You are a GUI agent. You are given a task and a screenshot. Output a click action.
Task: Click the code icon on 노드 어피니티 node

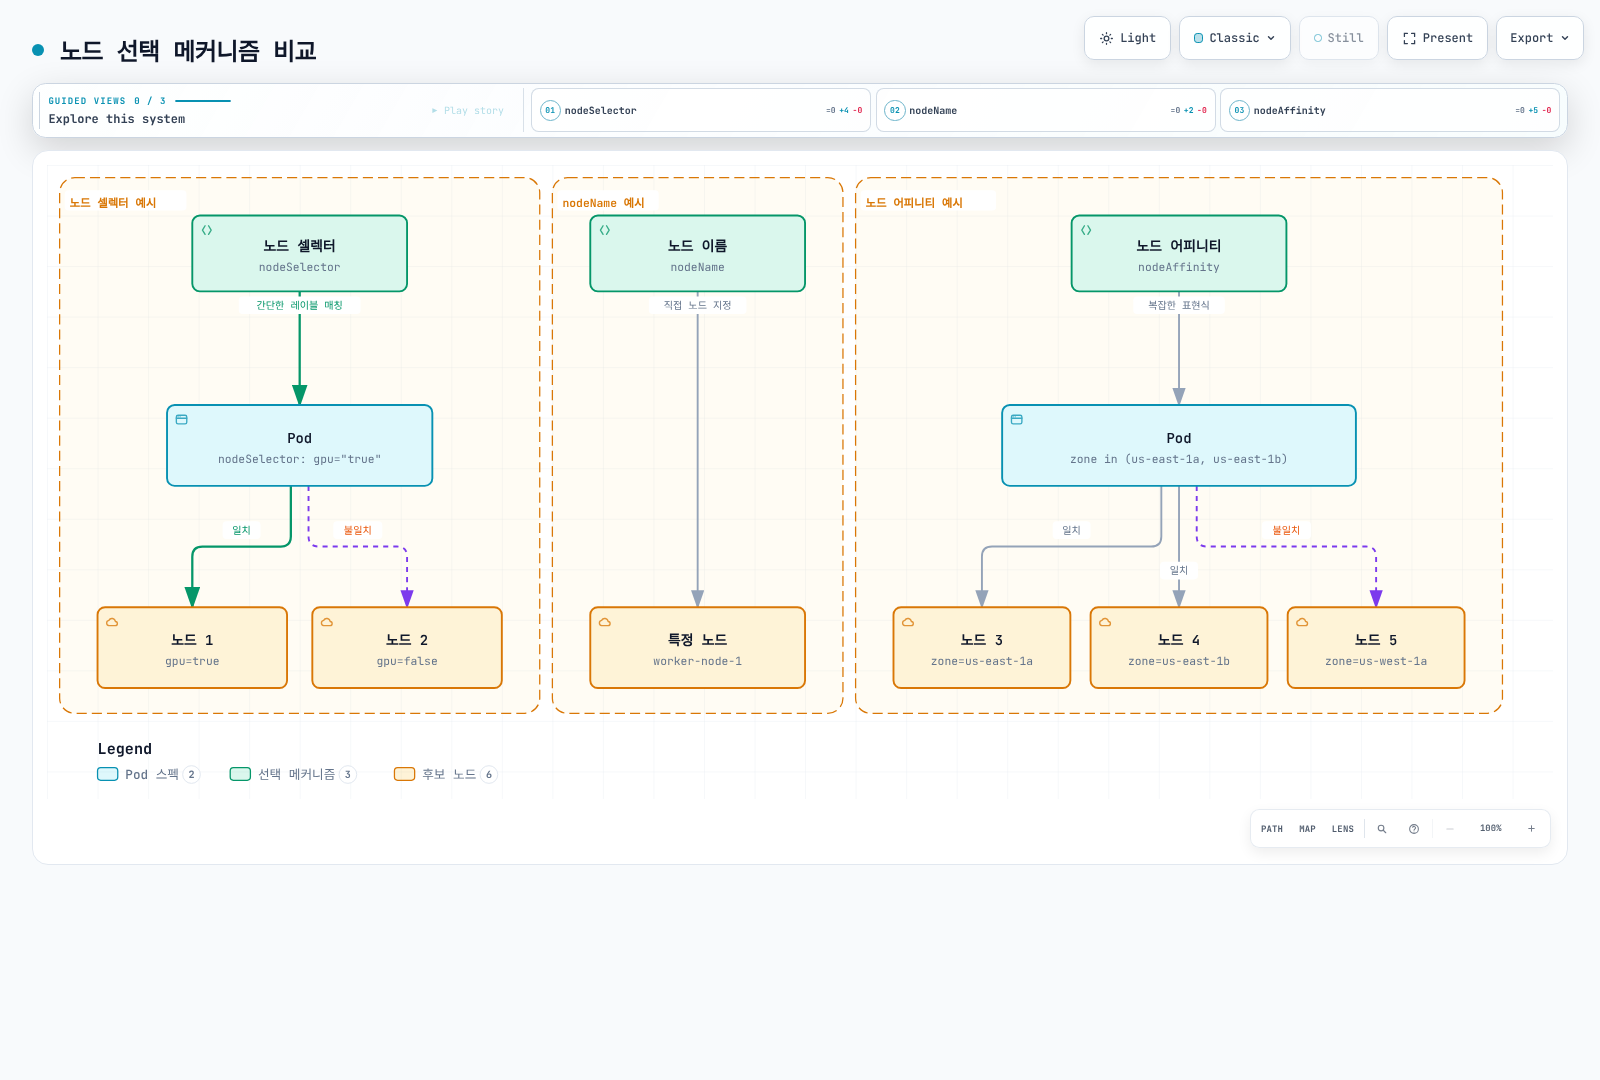[x=1086, y=230]
